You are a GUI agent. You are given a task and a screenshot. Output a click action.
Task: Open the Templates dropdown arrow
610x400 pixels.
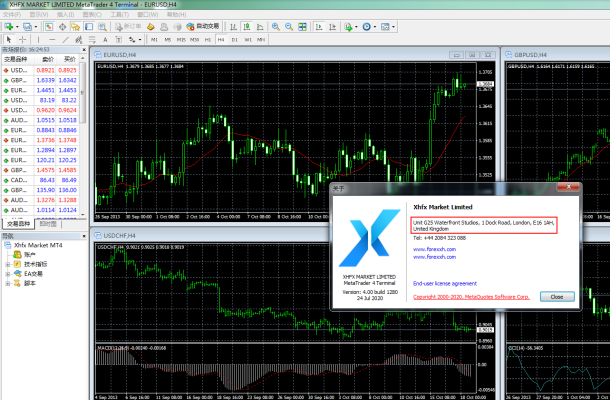[x=394, y=27]
